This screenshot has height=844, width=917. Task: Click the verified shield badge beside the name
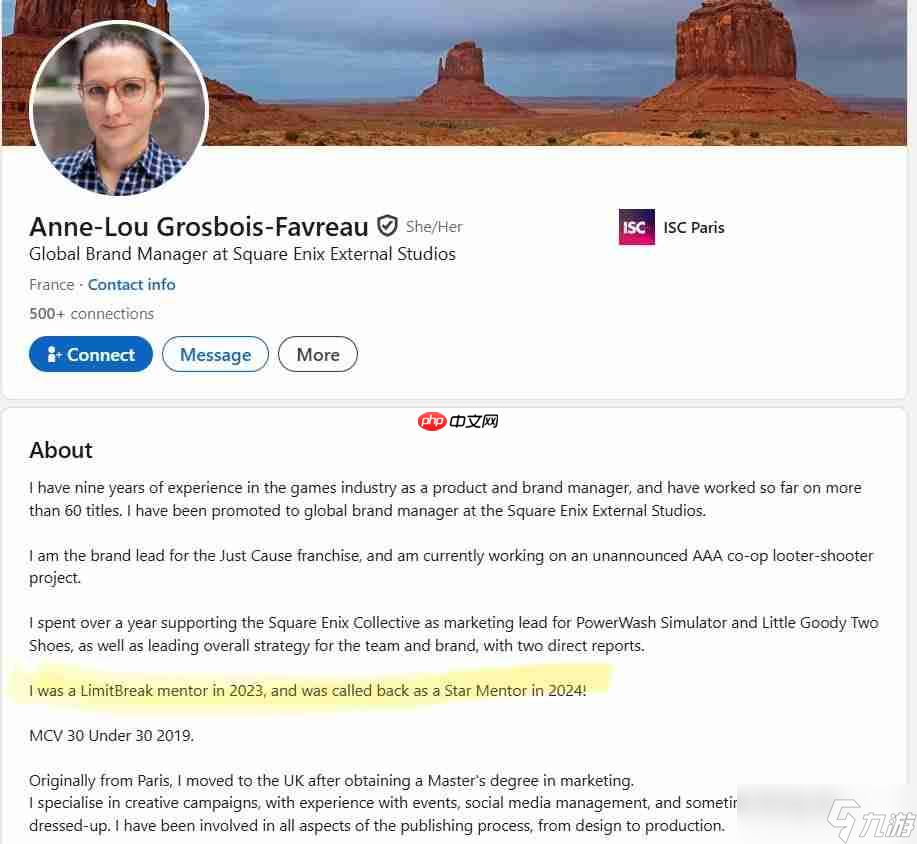387,226
